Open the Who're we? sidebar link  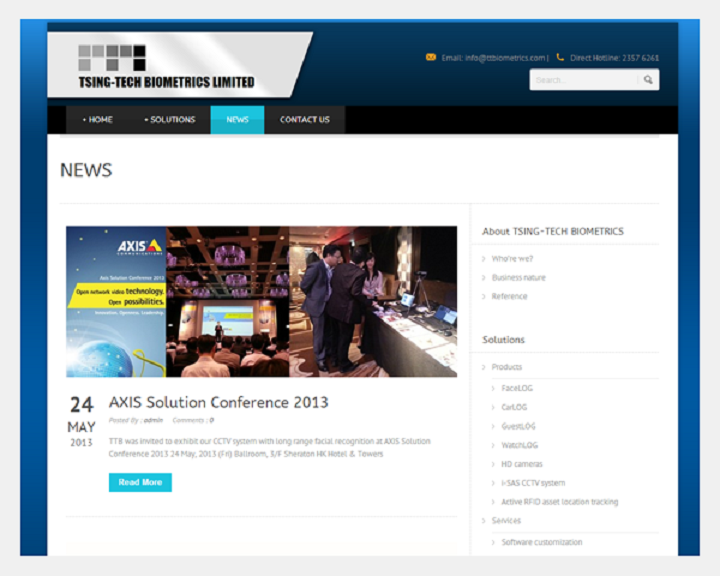click(x=512, y=259)
